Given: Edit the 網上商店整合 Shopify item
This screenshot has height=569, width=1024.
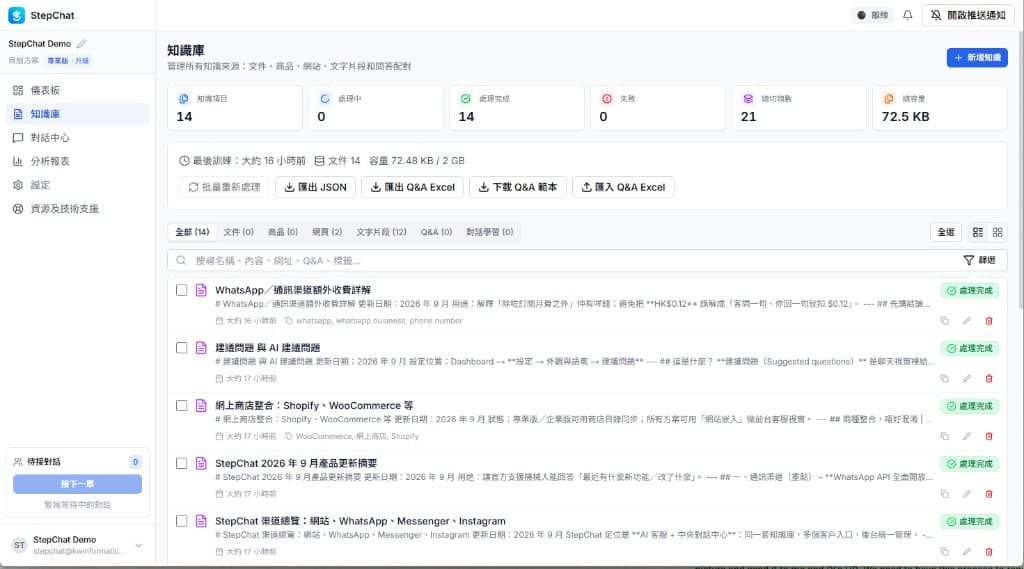Looking at the screenshot, I should [x=967, y=436].
